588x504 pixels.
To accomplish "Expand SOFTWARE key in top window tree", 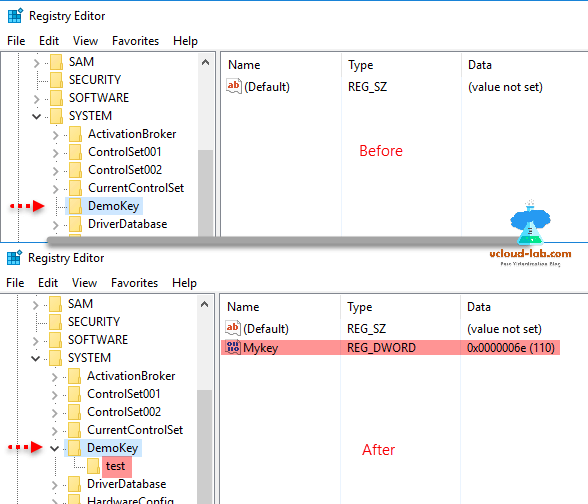I will (x=36, y=99).
